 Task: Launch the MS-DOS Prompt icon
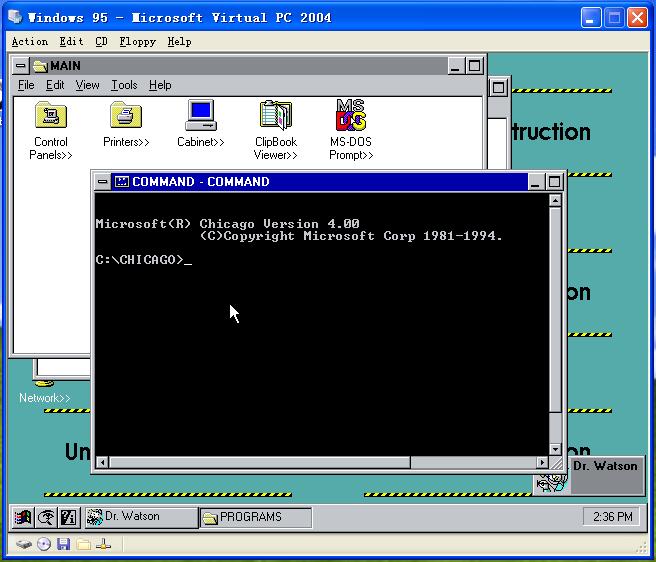(x=351, y=115)
